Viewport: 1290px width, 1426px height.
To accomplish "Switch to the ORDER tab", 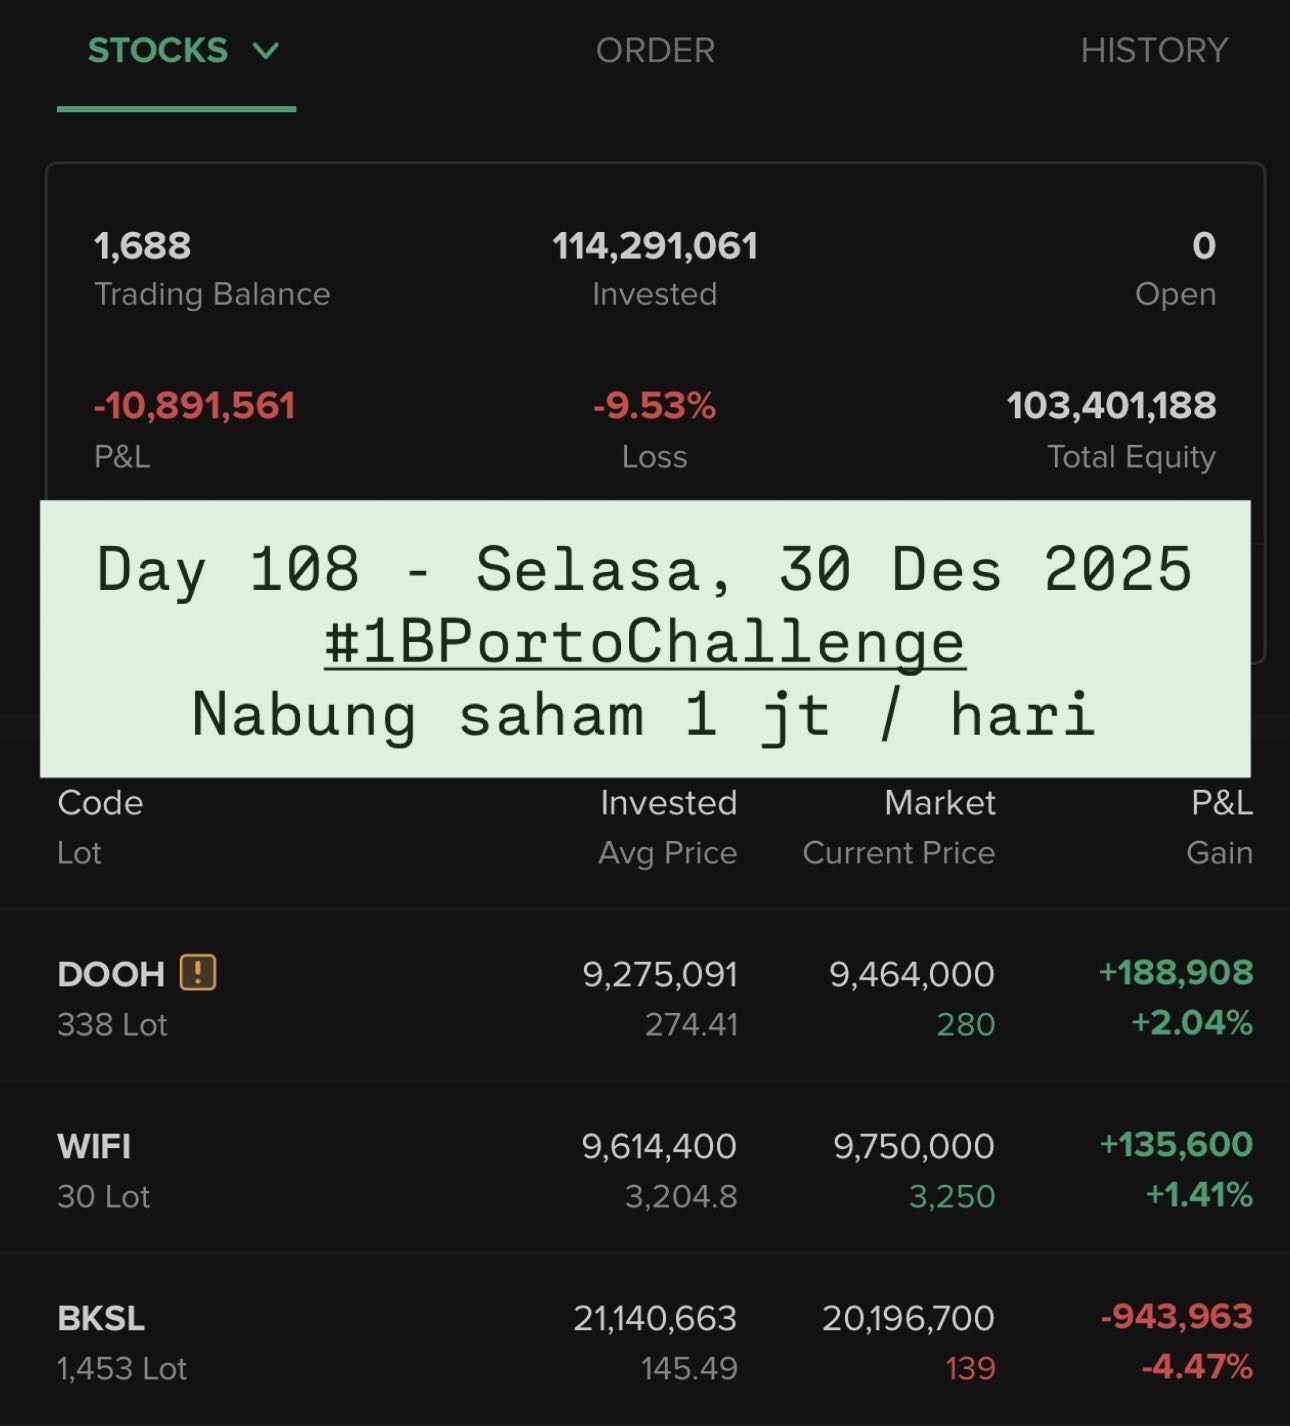I will tap(655, 50).
